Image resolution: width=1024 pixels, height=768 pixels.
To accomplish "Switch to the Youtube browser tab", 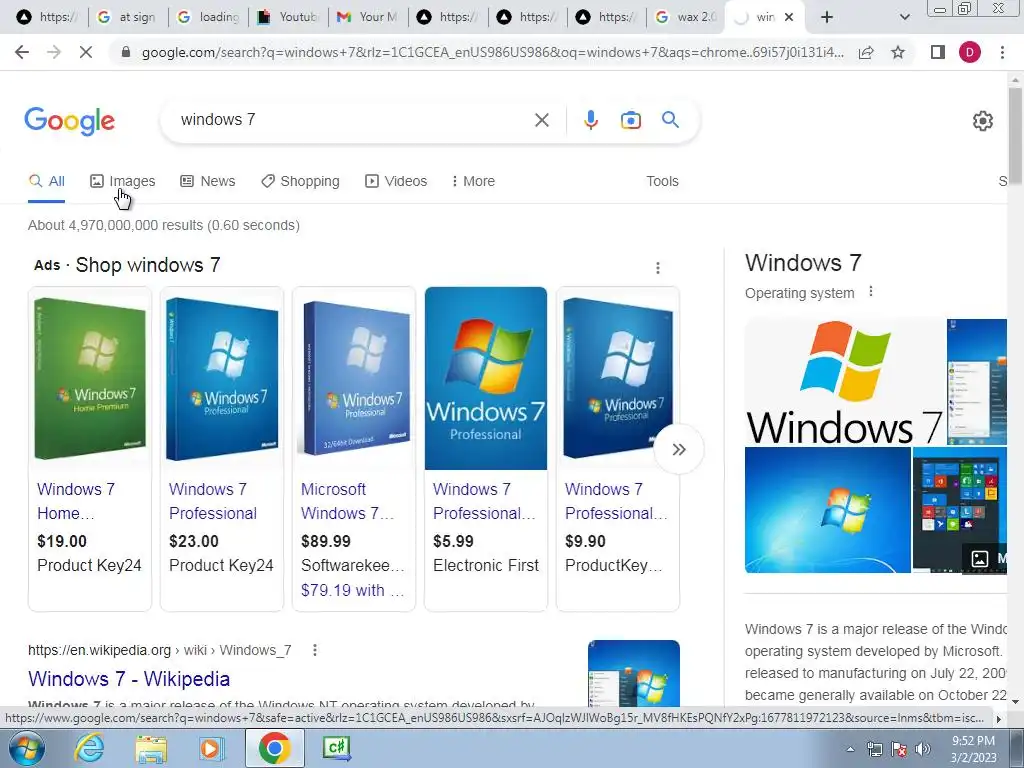I will point(287,17).
